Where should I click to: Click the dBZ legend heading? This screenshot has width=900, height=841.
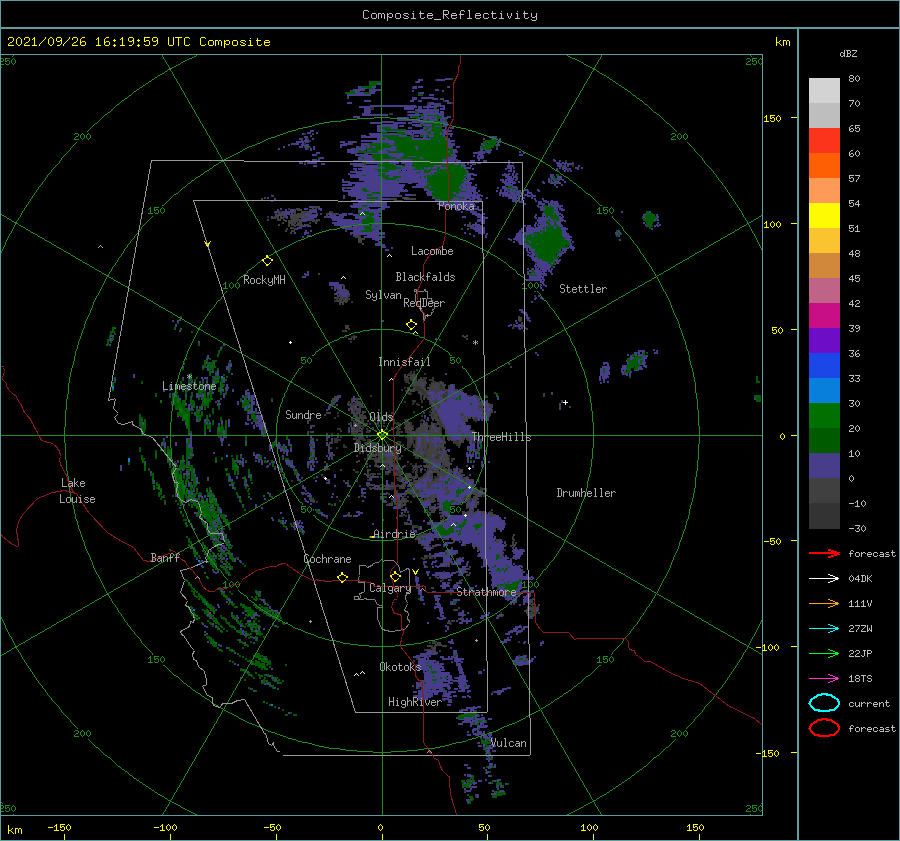click(x=848, y=54)
